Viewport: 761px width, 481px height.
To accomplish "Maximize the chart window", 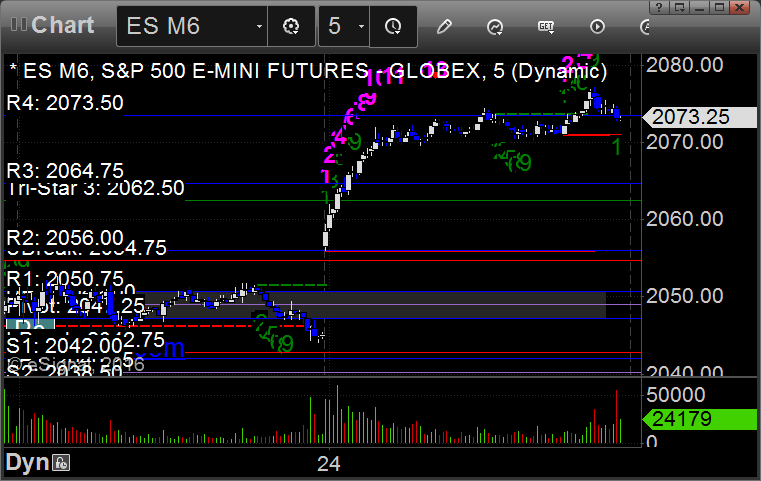I will coord(719,7).
